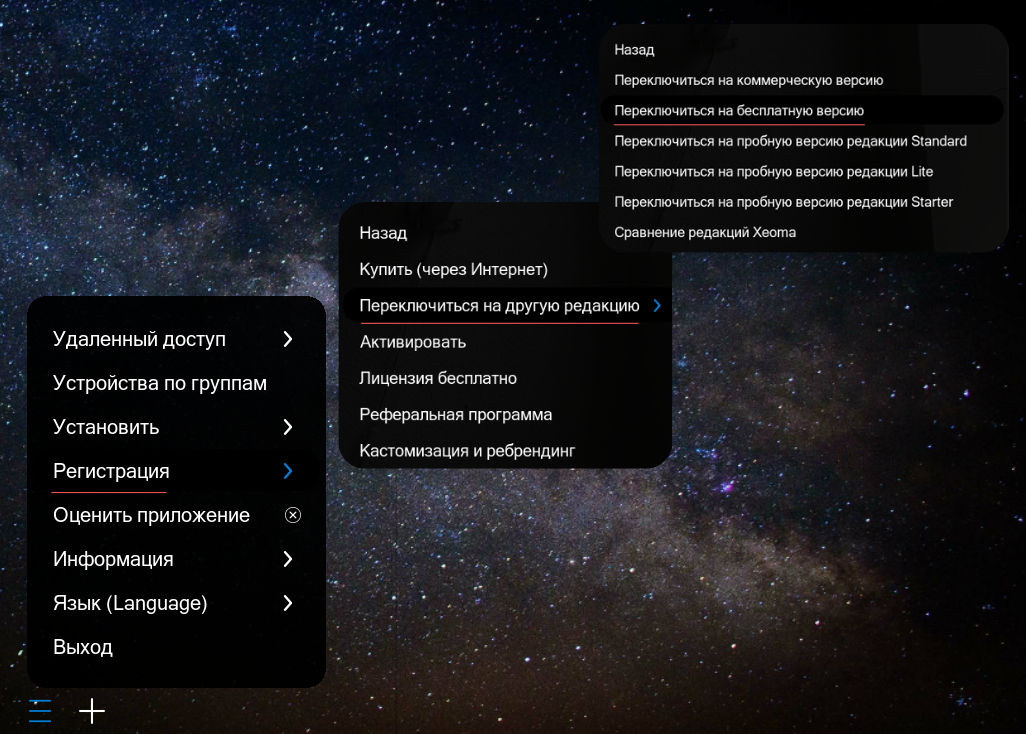
Task: Open the main menu icon at bottom left
Action: [39, 711]
